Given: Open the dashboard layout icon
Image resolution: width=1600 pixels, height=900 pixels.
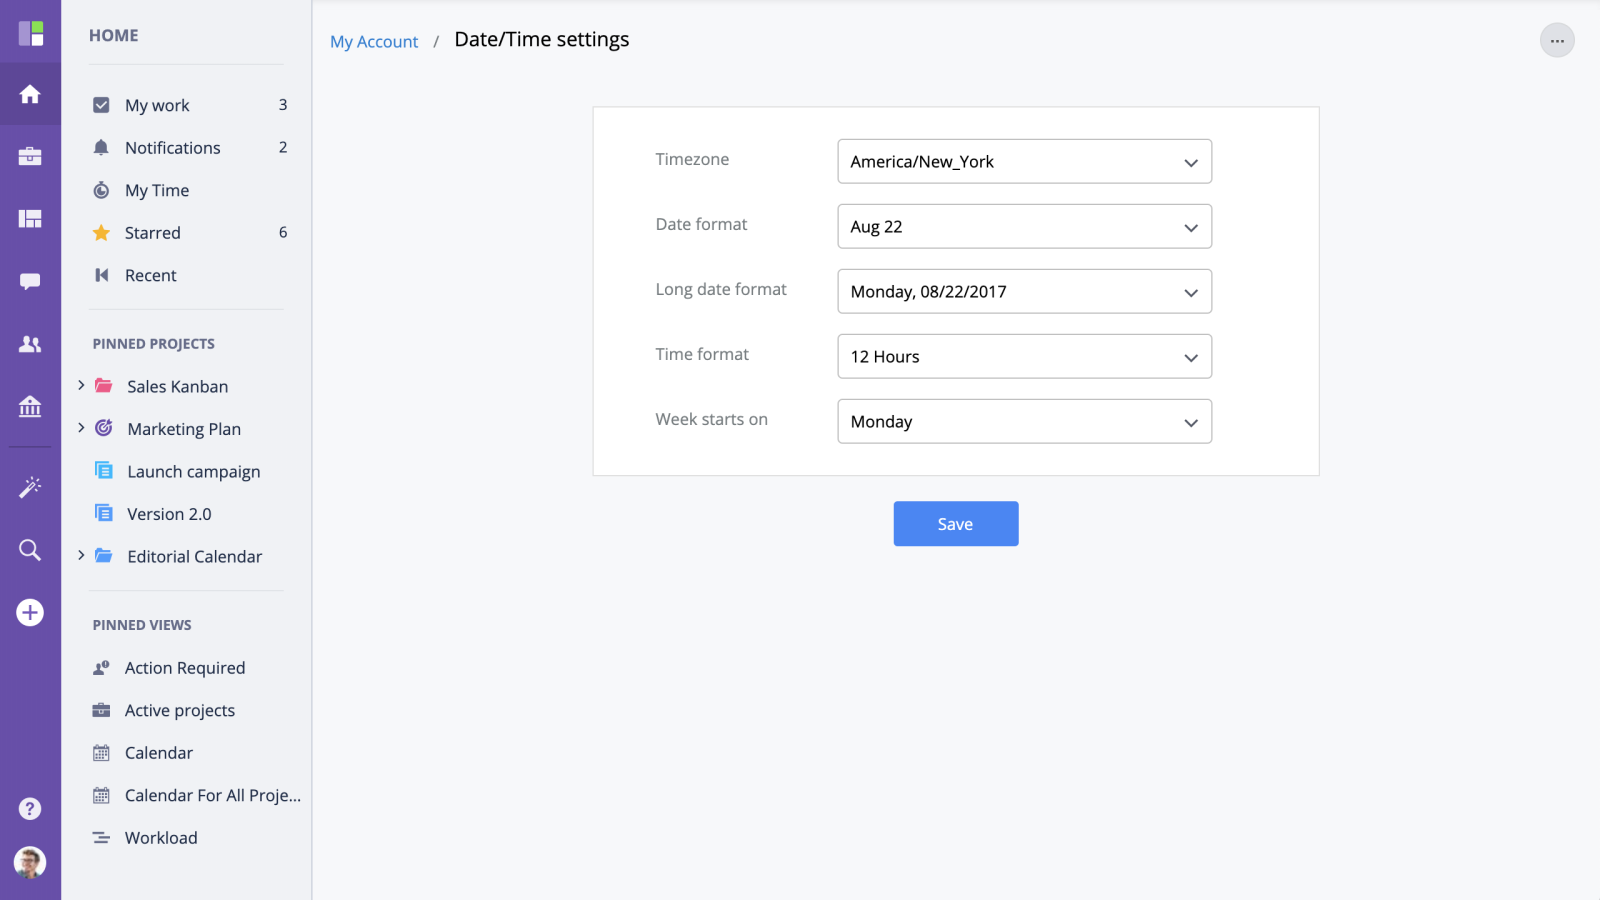Looking at the screenshot, I should coord(30,218).
